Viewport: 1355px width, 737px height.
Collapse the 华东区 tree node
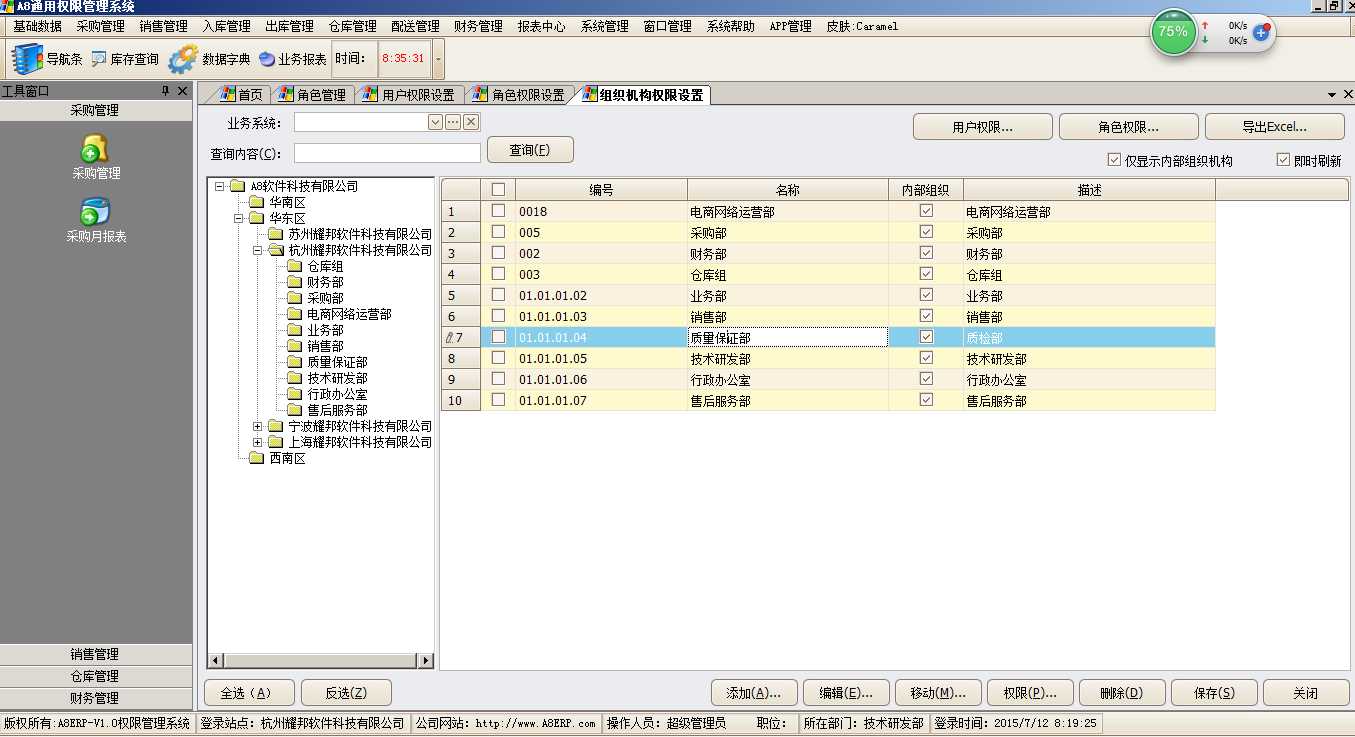[x=239, y=218]
